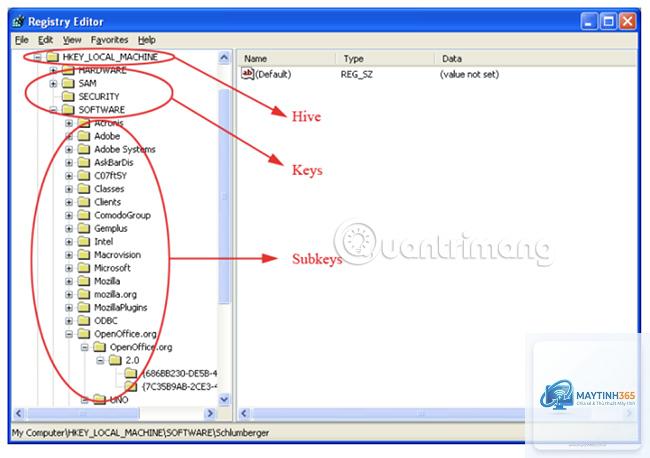Collapse the SOFTWARE key

[x=53, y=110]
